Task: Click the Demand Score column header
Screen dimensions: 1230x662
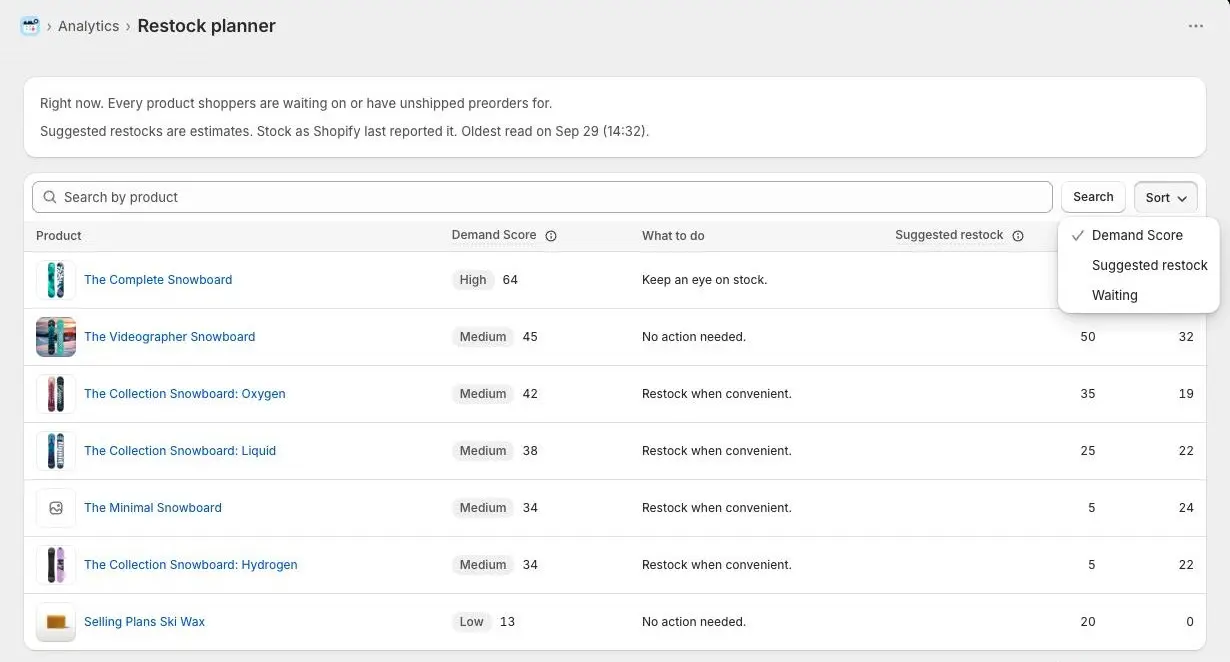Action: coord(494,235)
